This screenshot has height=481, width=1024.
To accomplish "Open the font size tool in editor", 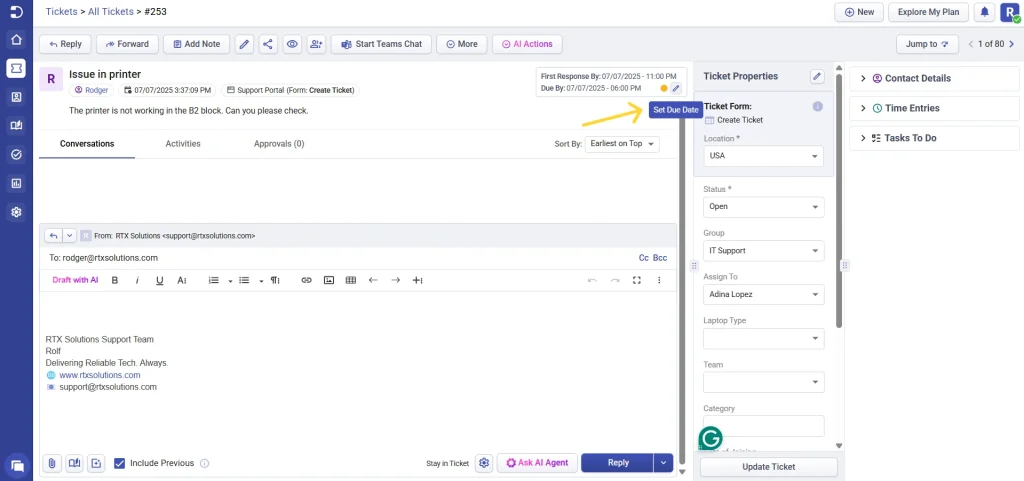I will [182, 280].
